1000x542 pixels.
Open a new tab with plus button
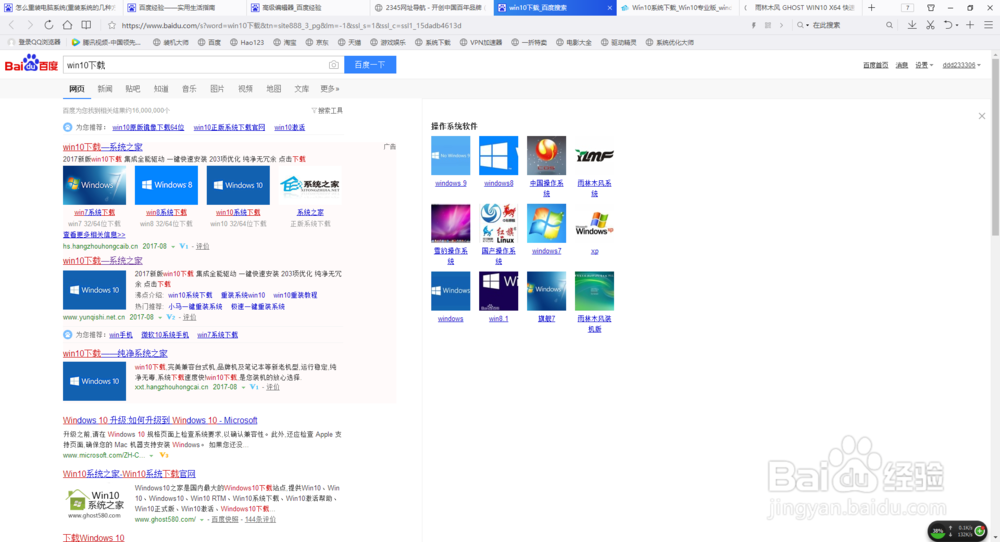pyautogui.click(x=871, y=8)
